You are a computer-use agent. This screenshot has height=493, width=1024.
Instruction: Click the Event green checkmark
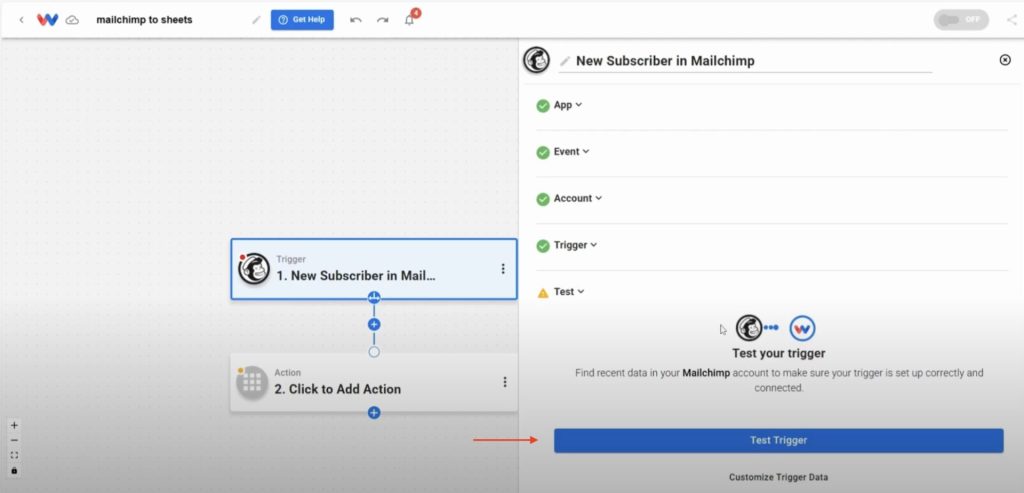543,152
